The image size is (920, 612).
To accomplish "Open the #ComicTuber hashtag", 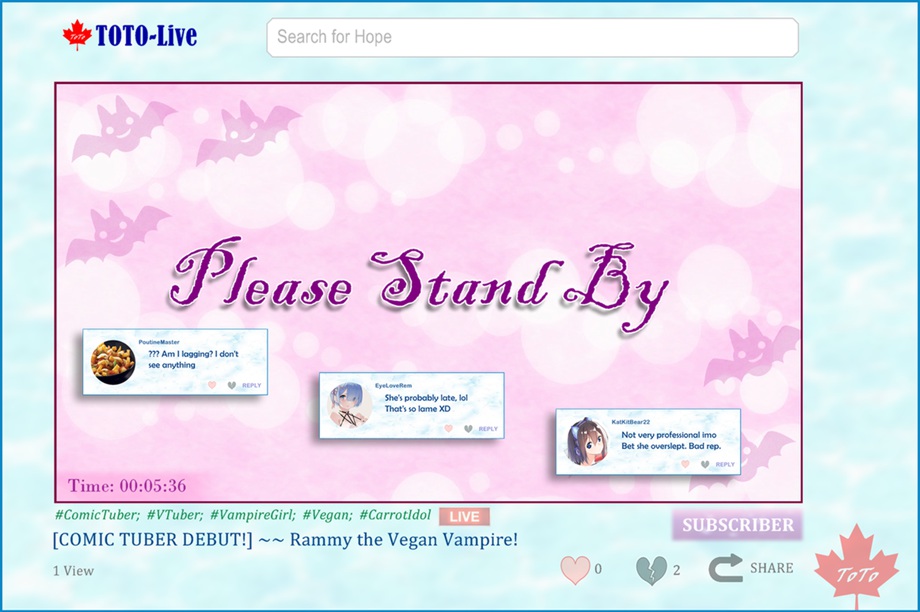I will [97, 516].
